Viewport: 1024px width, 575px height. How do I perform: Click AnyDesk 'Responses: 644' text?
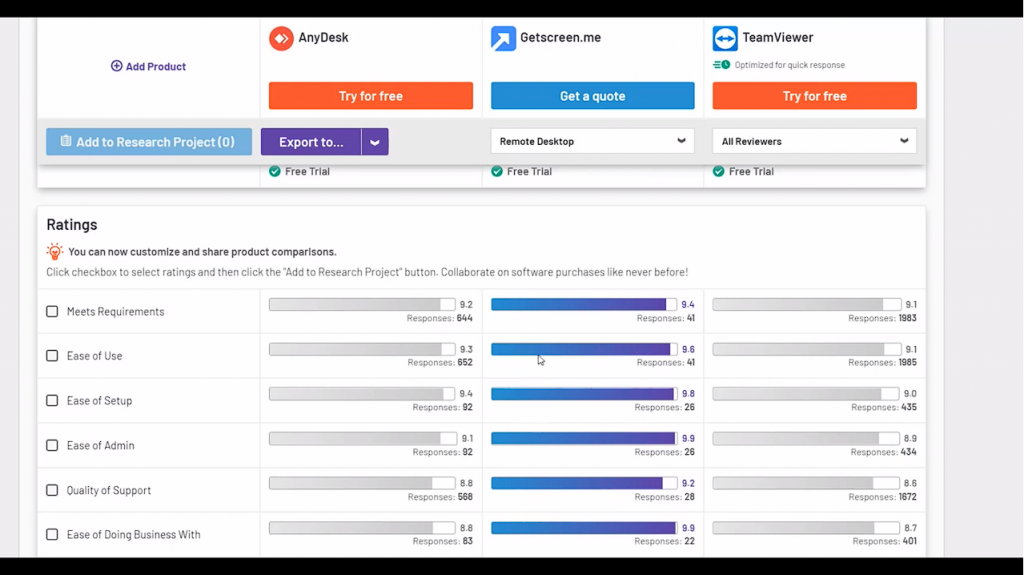tap(440, 318)
